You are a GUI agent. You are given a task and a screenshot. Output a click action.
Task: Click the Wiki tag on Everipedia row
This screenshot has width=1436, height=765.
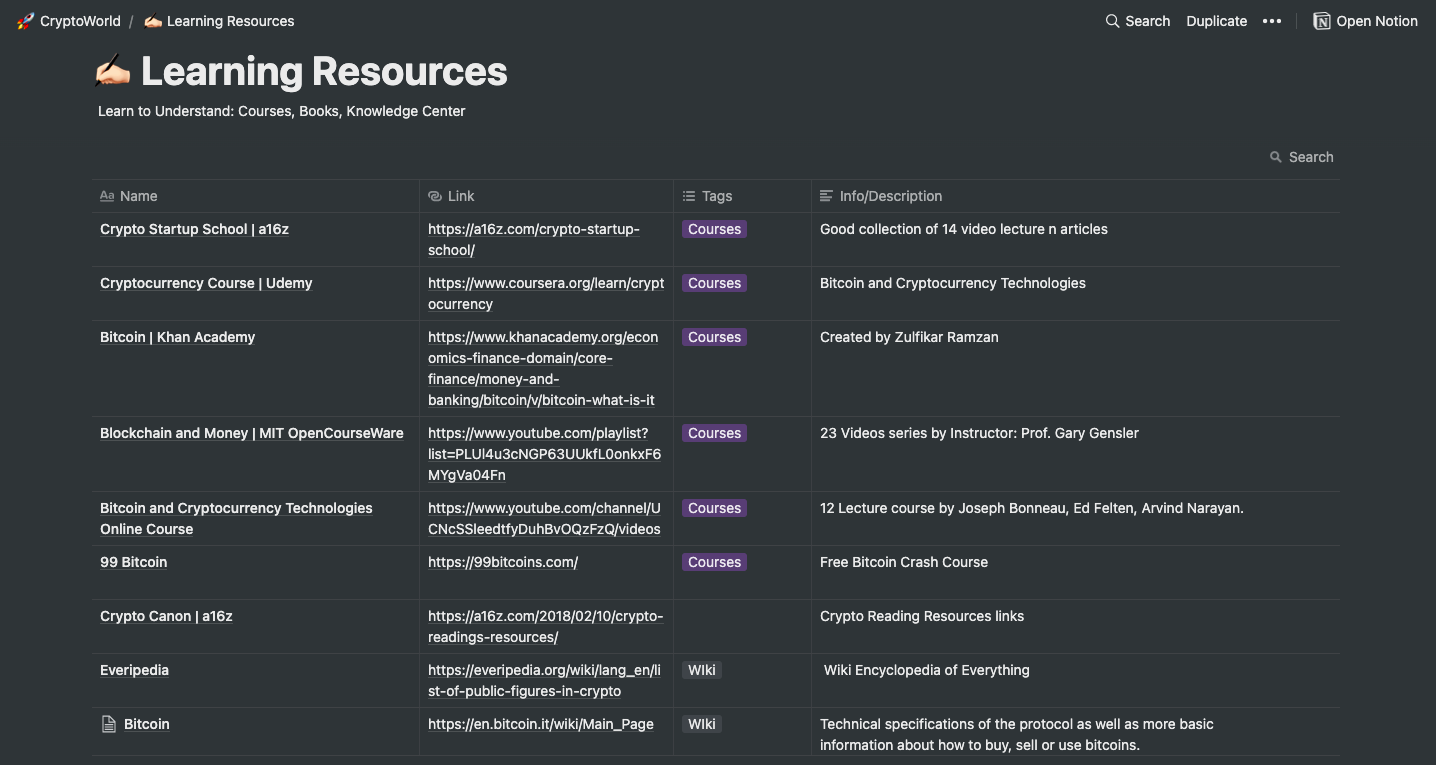tap(702, 670)
